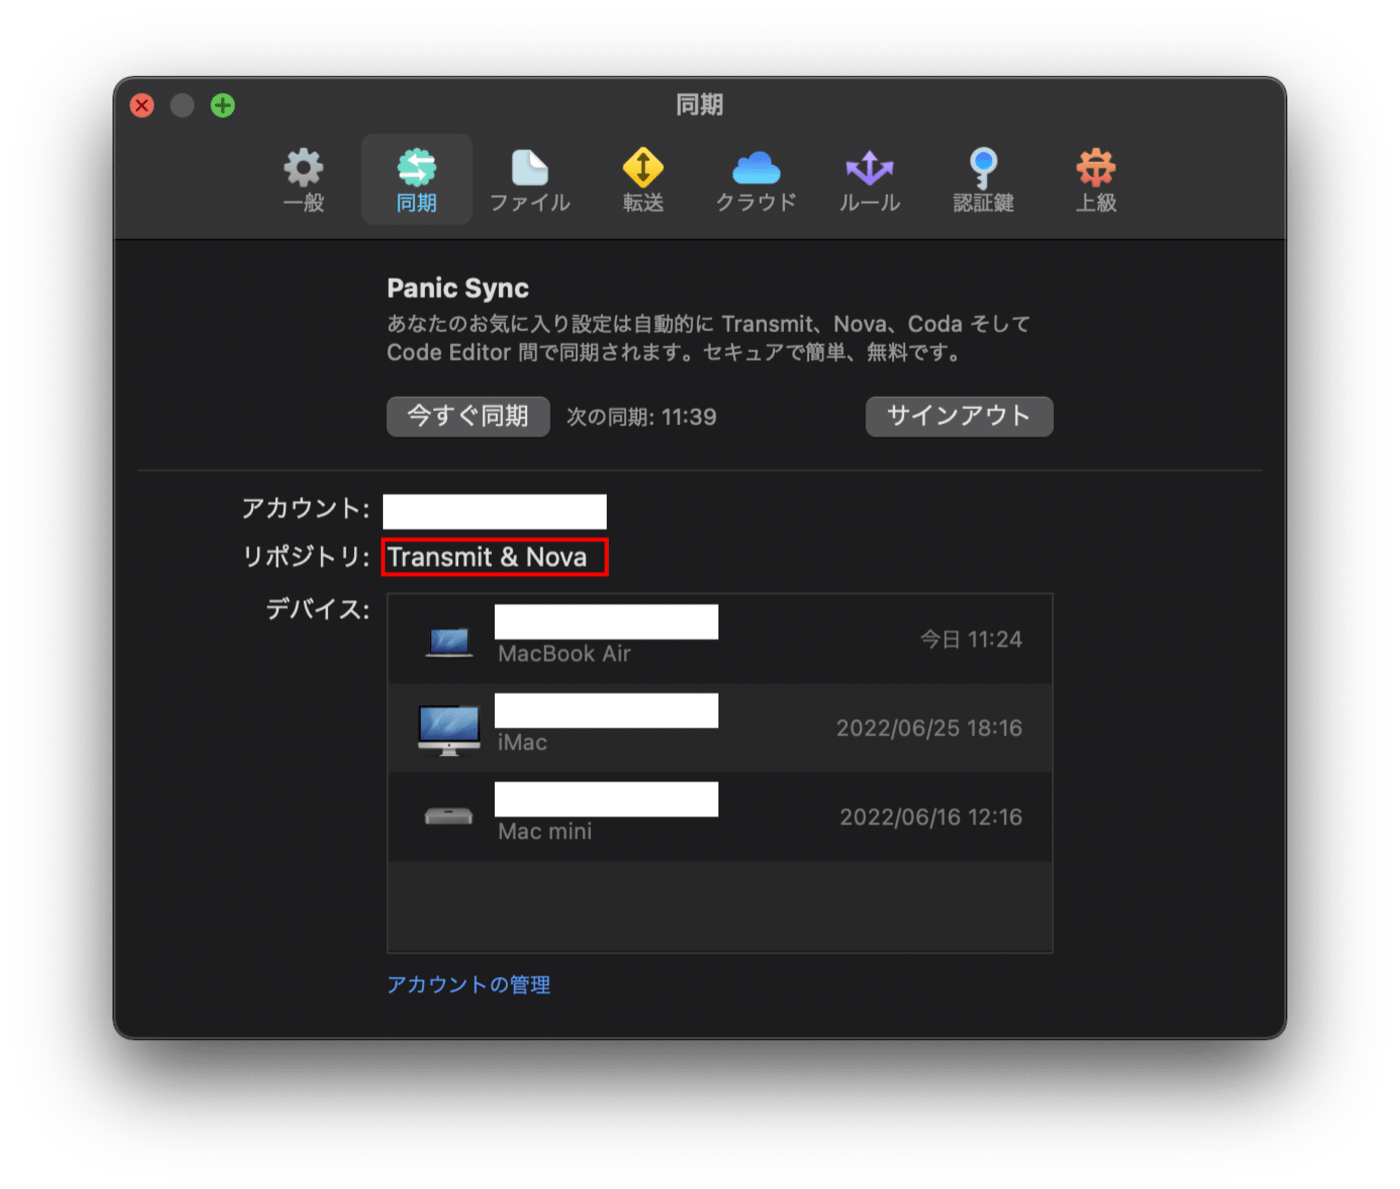Click the 2022/06/16 12:16 timestamp
The height and width of the screenshot is (1189, 1400).
pos(931,817)
